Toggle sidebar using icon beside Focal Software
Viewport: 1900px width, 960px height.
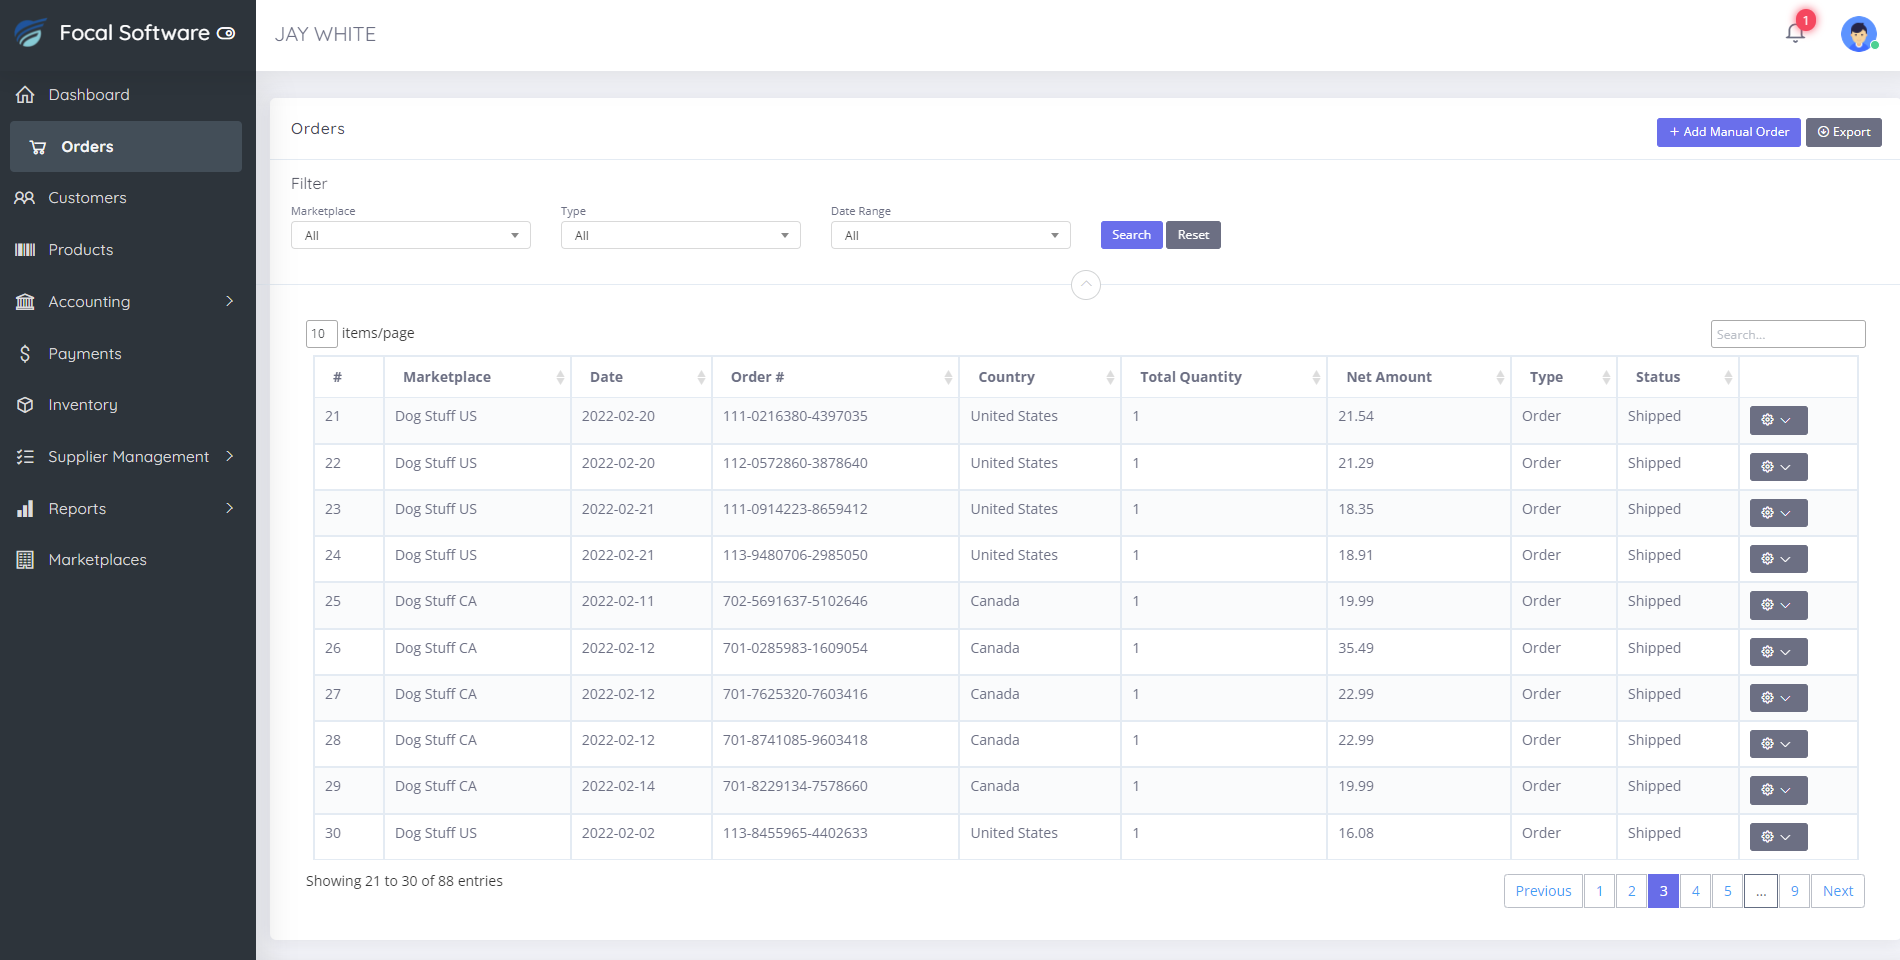pos(226,34)
